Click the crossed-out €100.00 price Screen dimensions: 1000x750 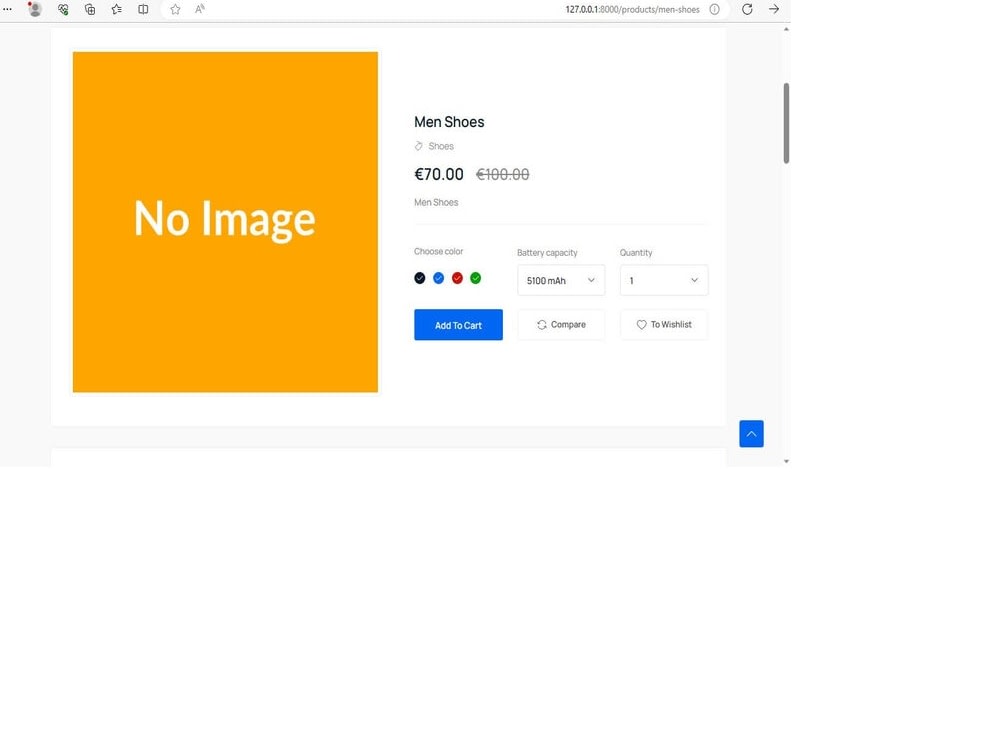tap(503, 174)
